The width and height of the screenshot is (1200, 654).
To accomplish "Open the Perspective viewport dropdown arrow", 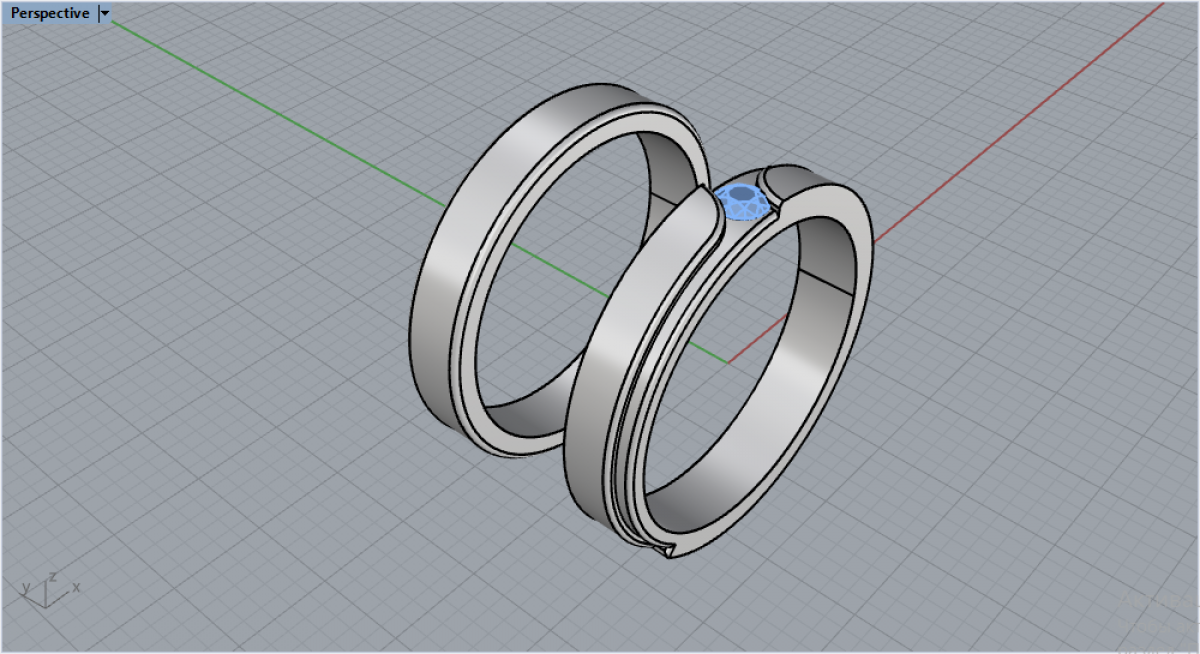I will [x=105, y=14].
